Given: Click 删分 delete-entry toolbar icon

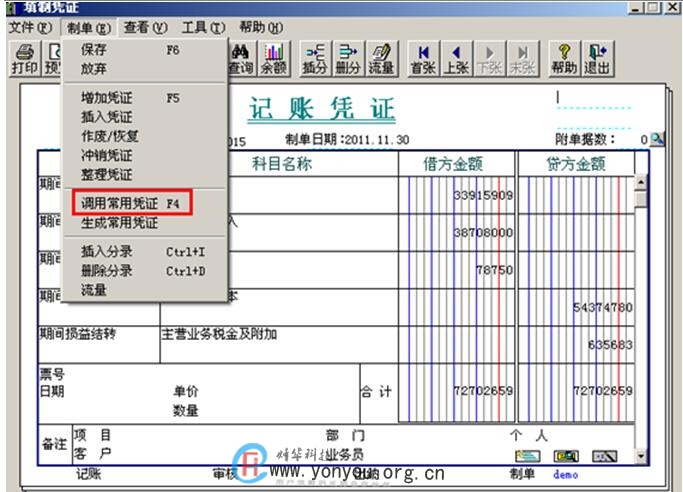Looking at the screenshot, I should tap(348, 59).
